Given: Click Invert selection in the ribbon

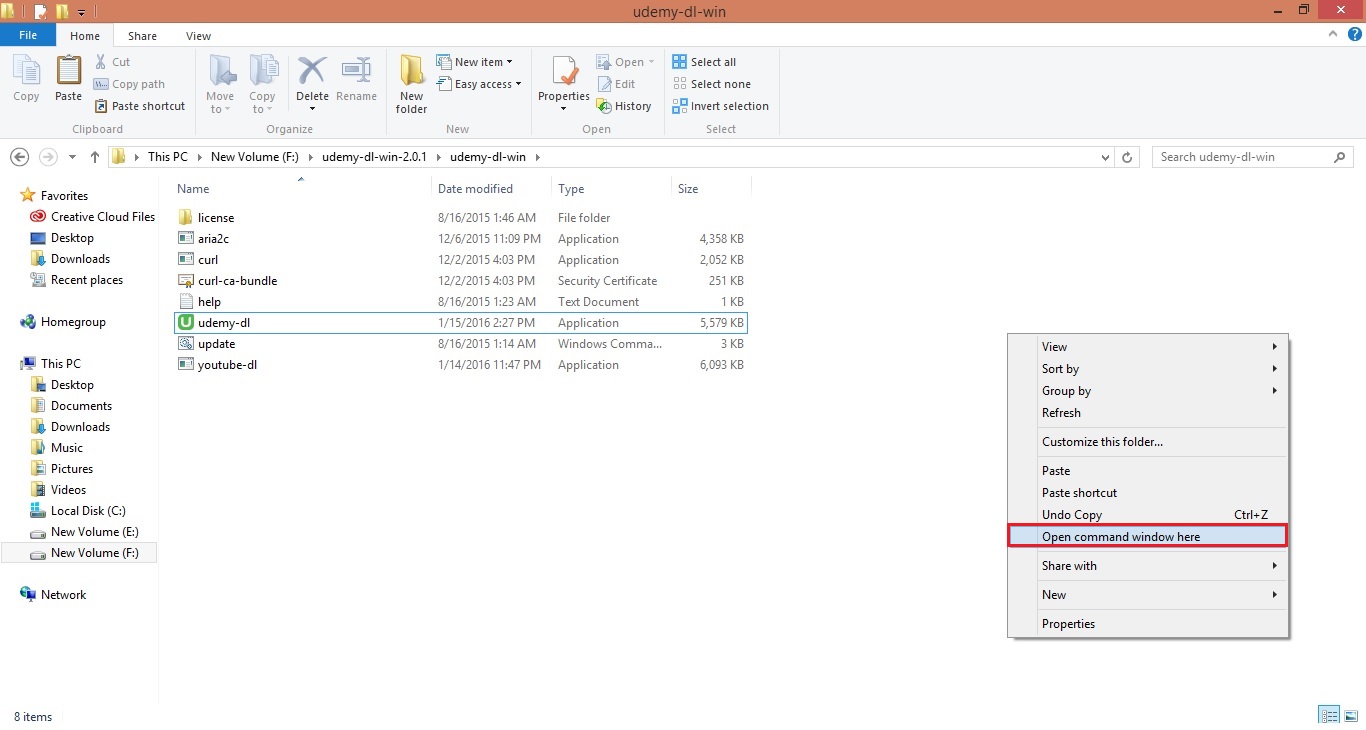Looking at the screenshot, I should click(x=721, y=106).
